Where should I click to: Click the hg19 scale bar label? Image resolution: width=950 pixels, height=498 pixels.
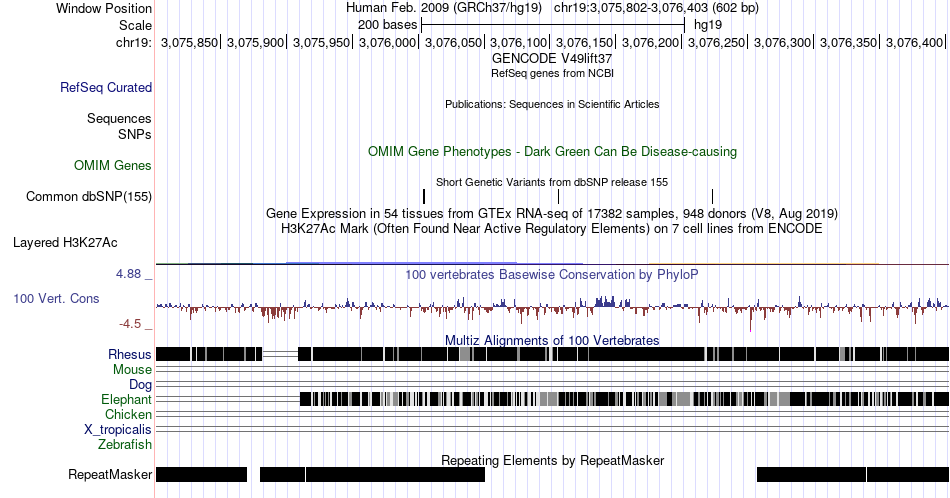(708, 25)
